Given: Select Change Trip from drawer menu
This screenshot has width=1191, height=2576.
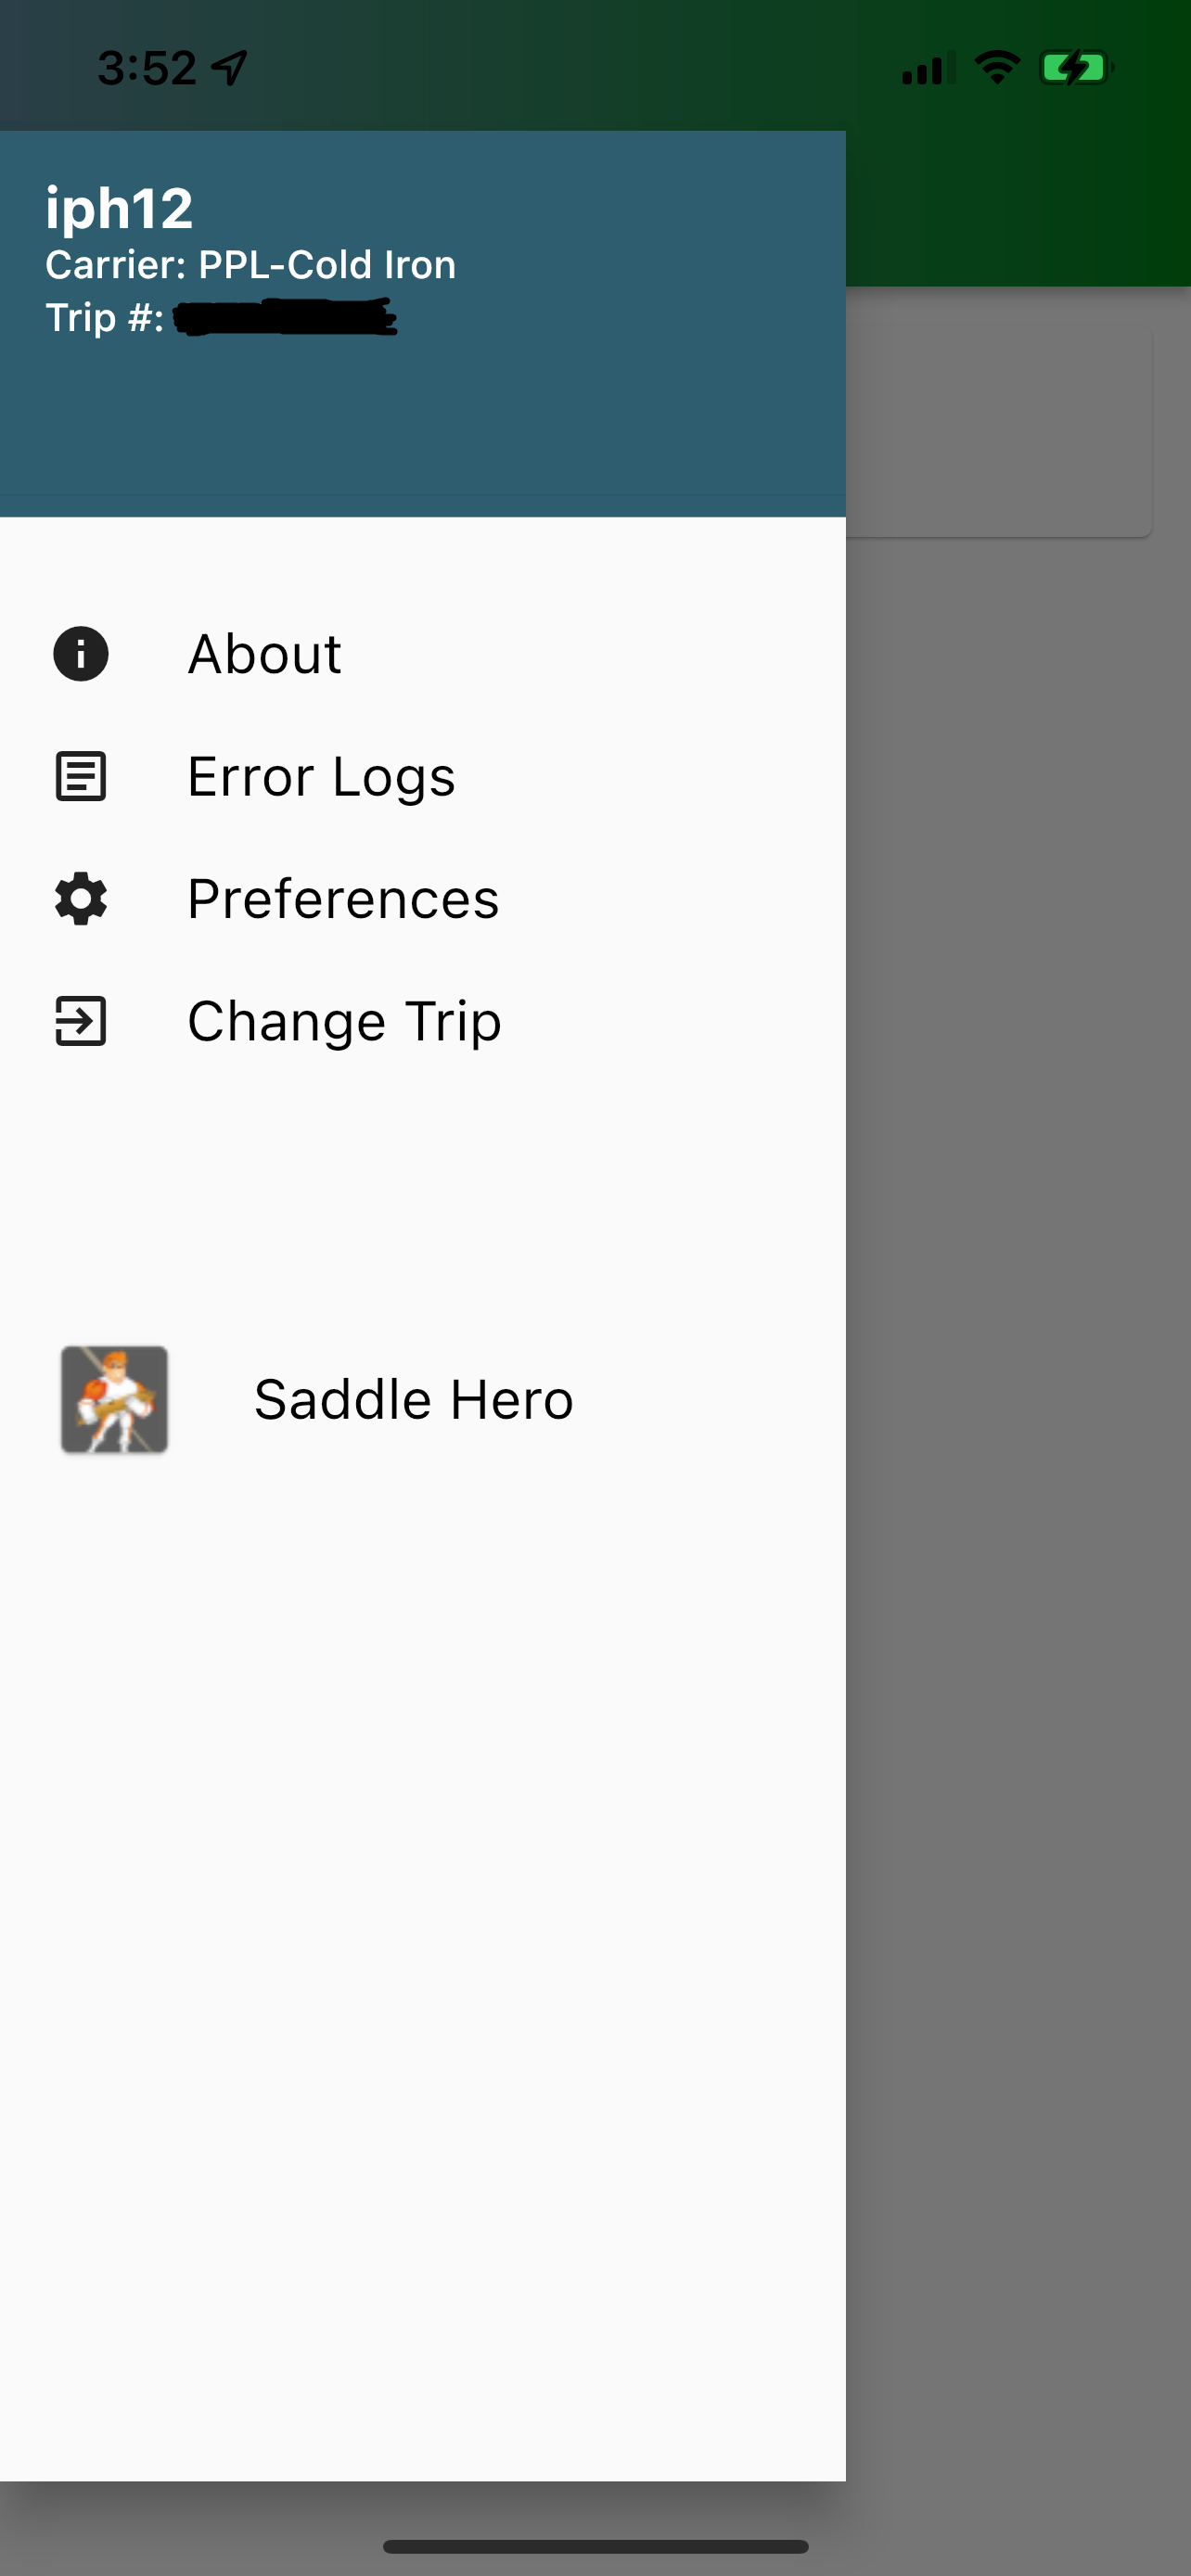Looking at the screenshot, I should (423, 1021).
